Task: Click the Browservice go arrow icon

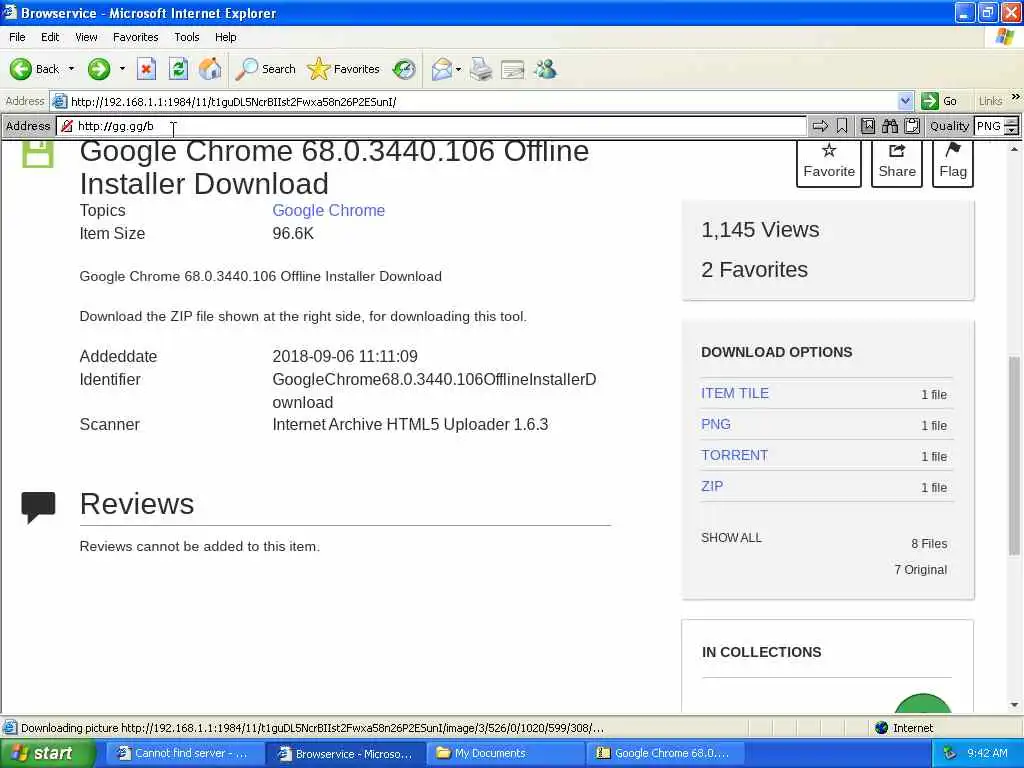Action: click(x=820, y=126)
